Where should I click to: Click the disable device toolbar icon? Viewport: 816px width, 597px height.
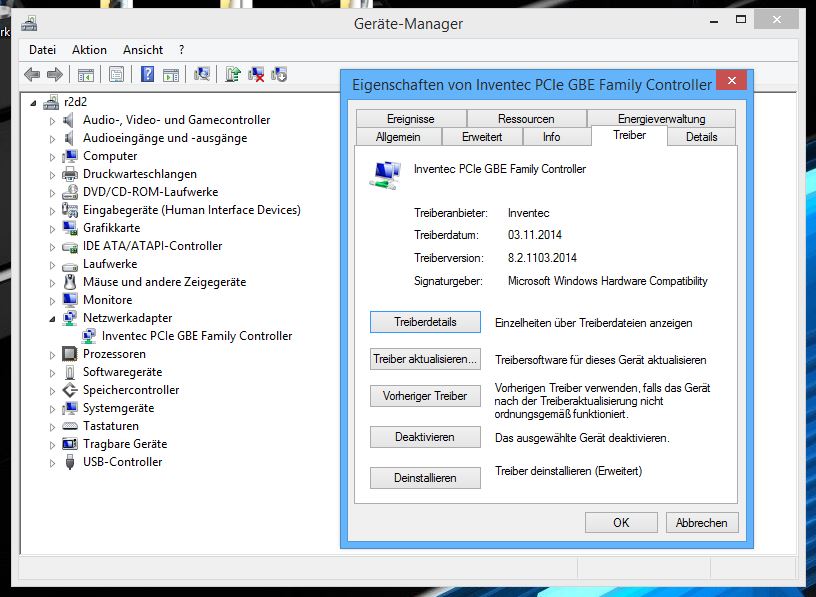(279, 74)
